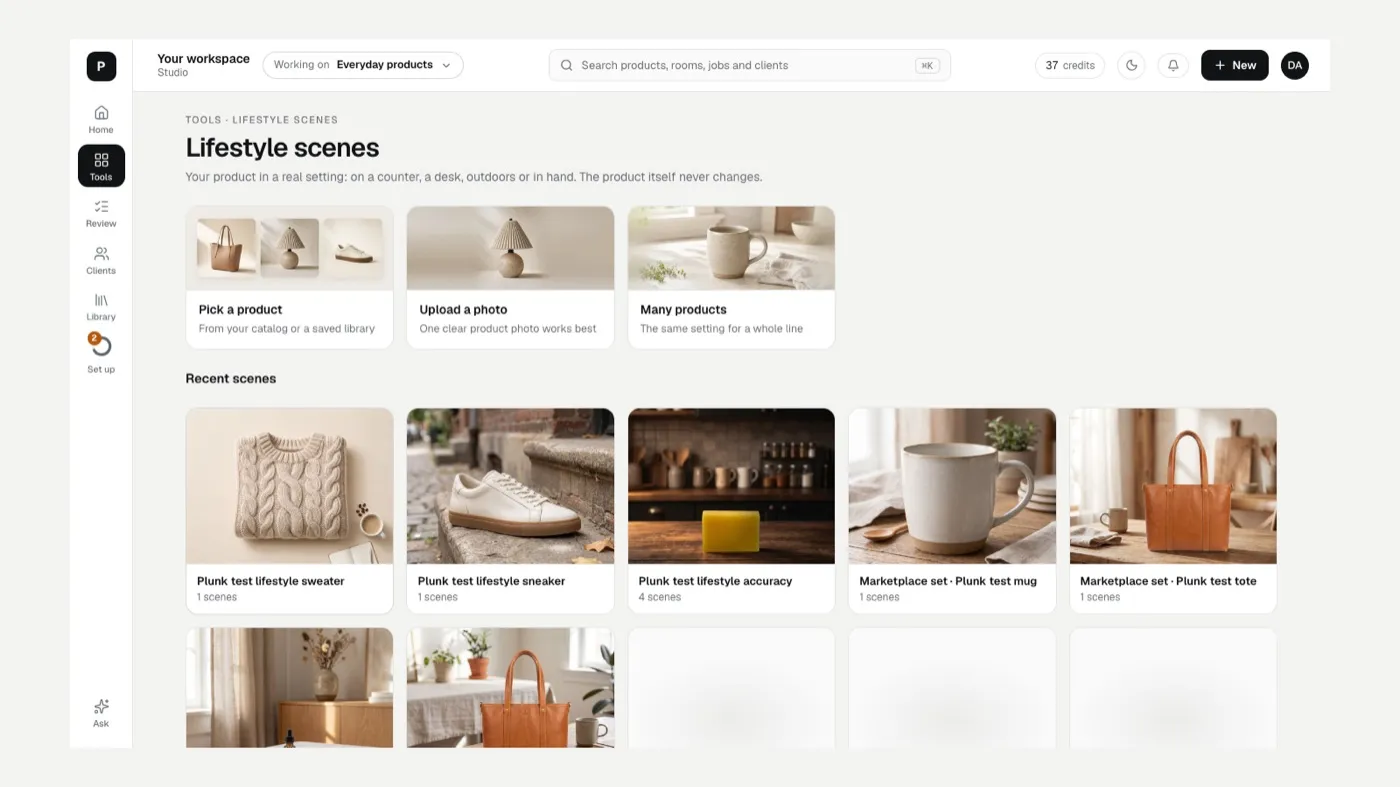Click the '4 scenes' count text
Screen dimensions: 1400x787
coord(660,597)
